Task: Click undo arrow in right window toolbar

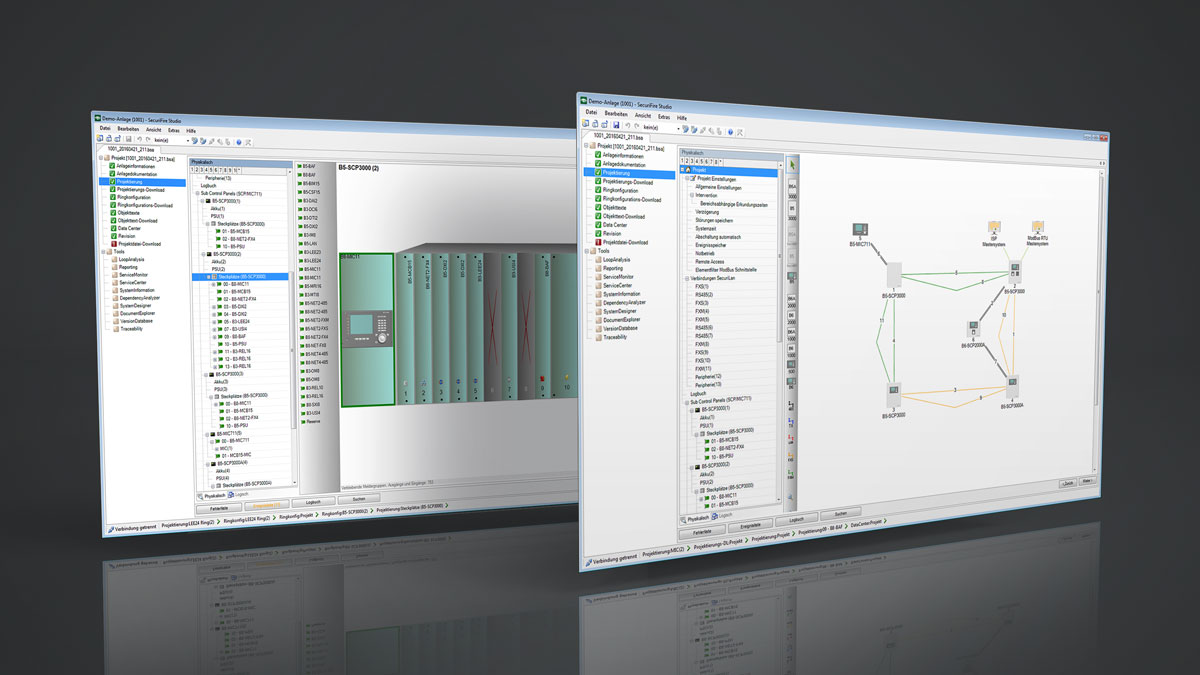Action: pyautogui.click(x=628, y=126)
